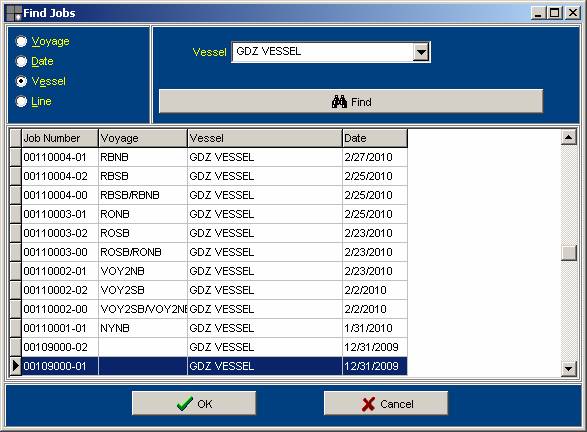The image size is (587, 432).
Task: Click the green checkmark OK button
Action: [194, 404]
